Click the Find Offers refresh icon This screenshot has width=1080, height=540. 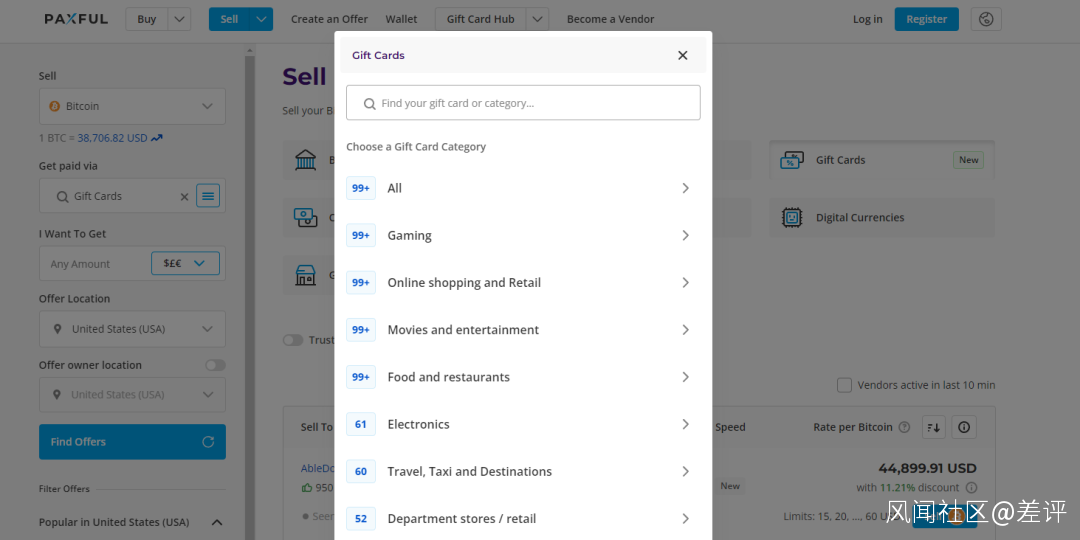point(208,442)
